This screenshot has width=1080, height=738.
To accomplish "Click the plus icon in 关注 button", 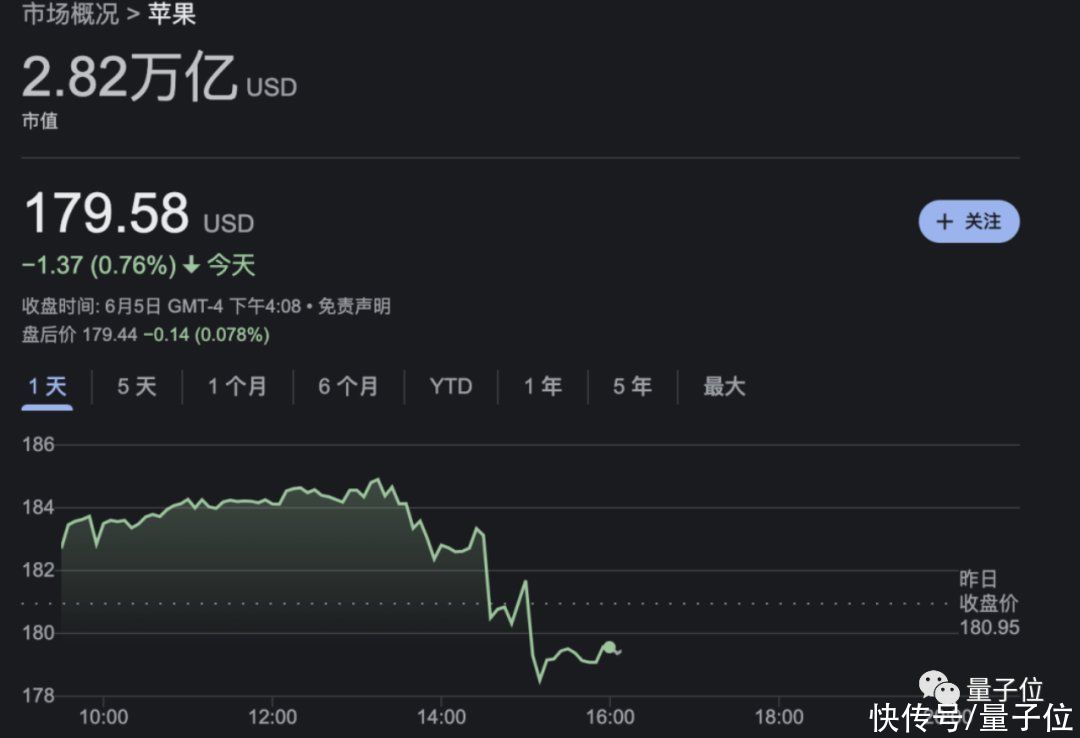I will coord(945,222).
